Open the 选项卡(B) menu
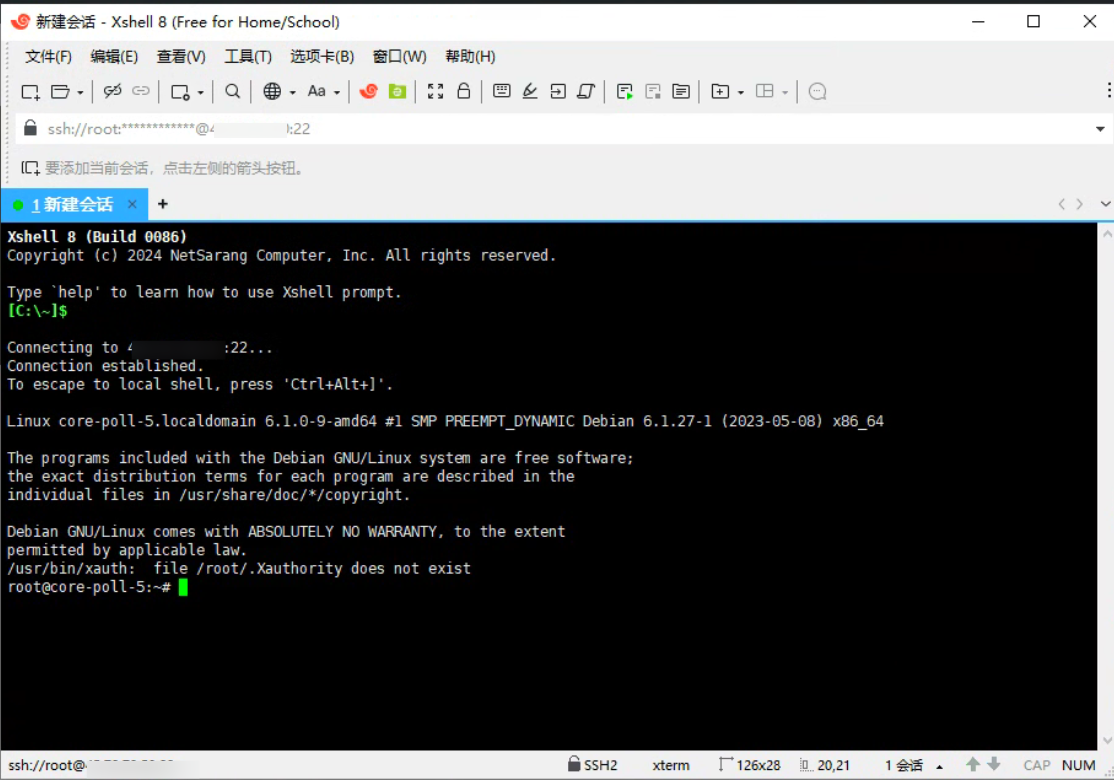Screen dimensions: 1114x780 tap(322, 57)
